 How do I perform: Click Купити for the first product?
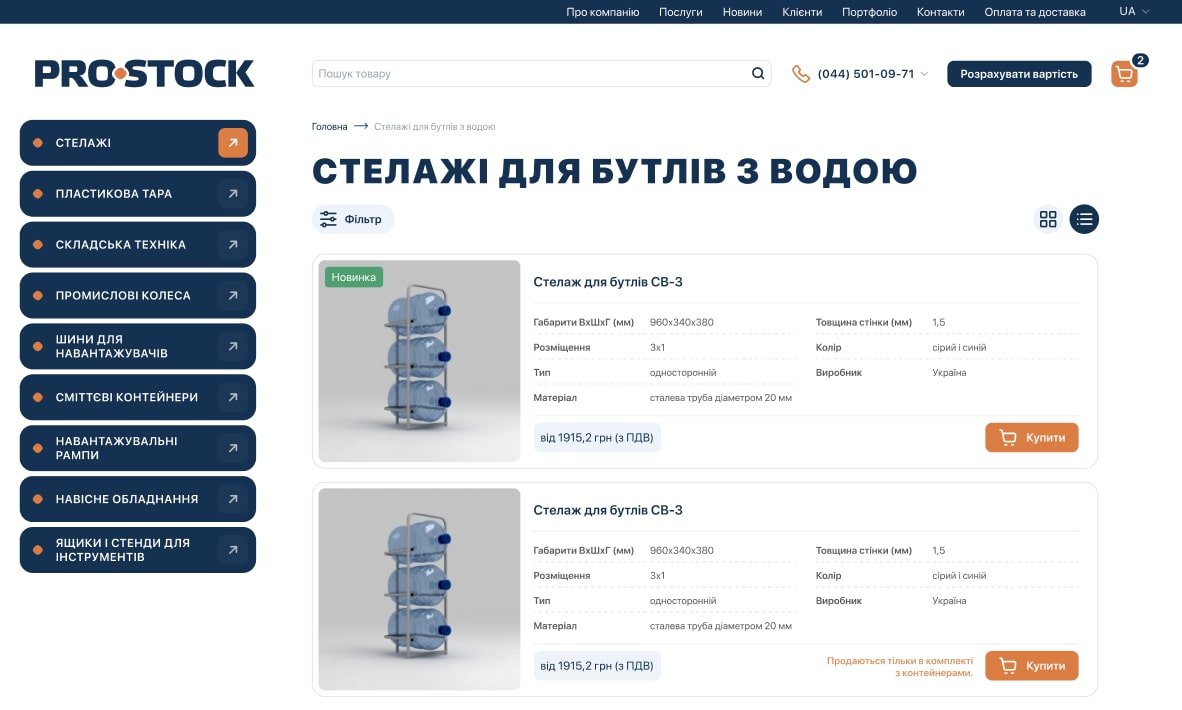[1031, 438]
